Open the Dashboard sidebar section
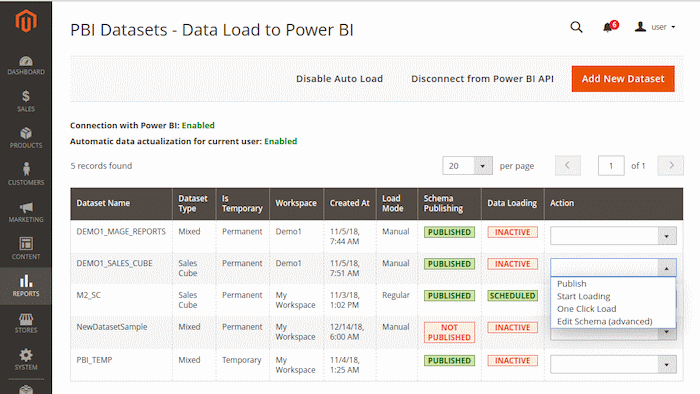The width and height of the screenshot is (700, 394). [x=26, y=66]
